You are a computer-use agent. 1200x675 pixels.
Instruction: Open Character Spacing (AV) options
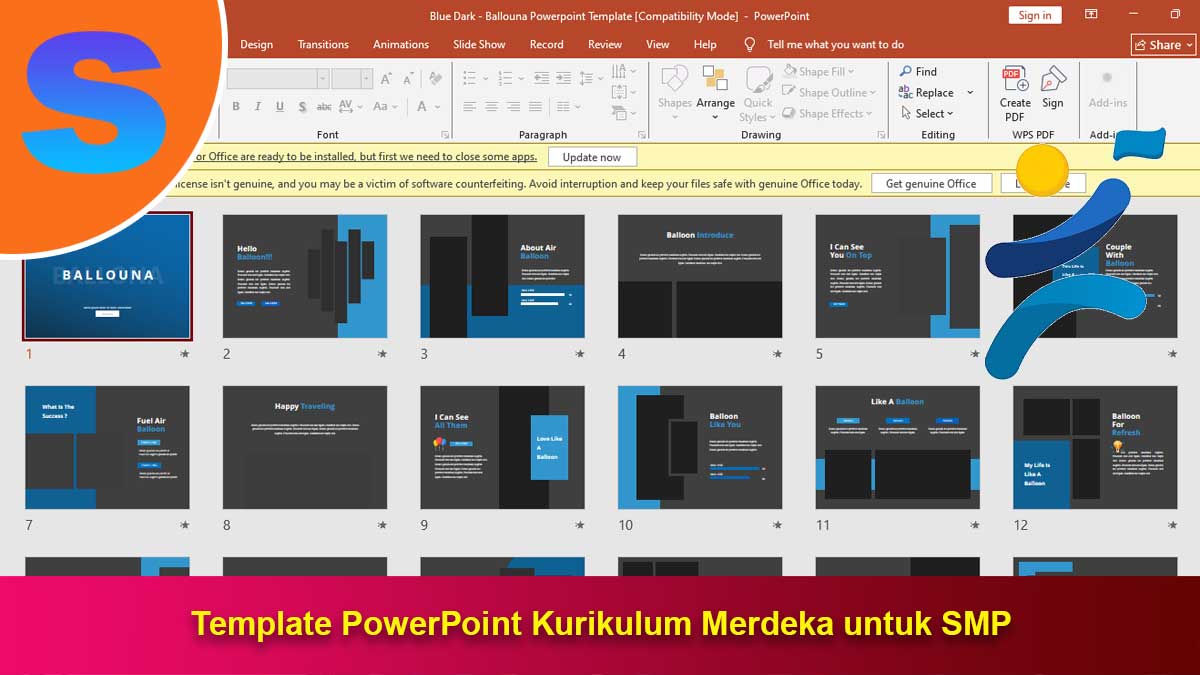[x=350, y=106]
